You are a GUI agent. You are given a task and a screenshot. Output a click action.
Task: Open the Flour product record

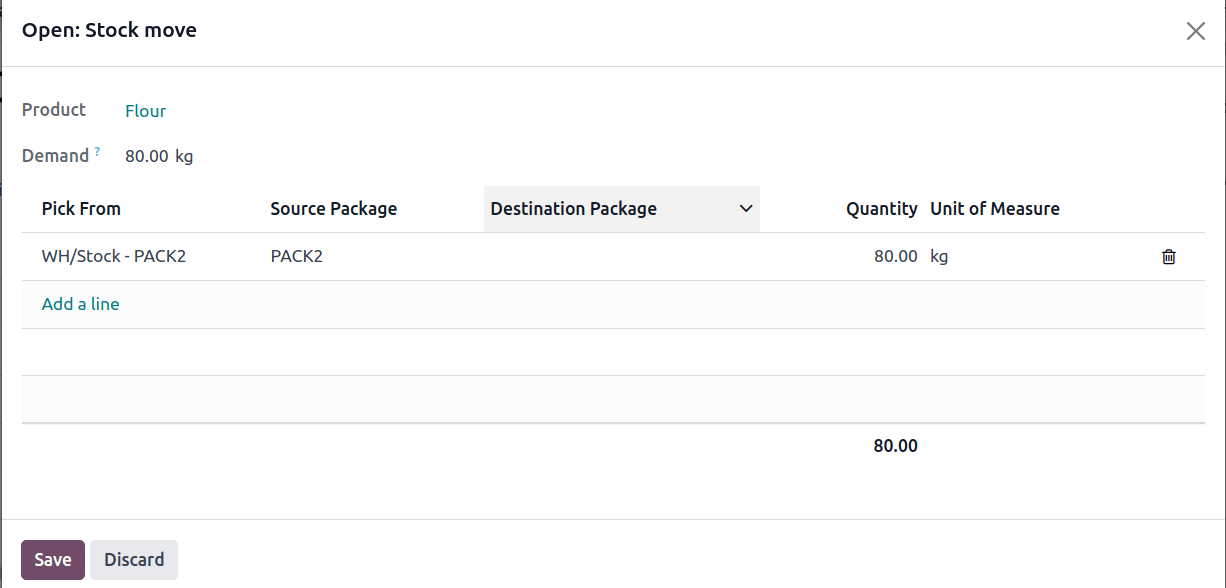[x=145, y=110]
